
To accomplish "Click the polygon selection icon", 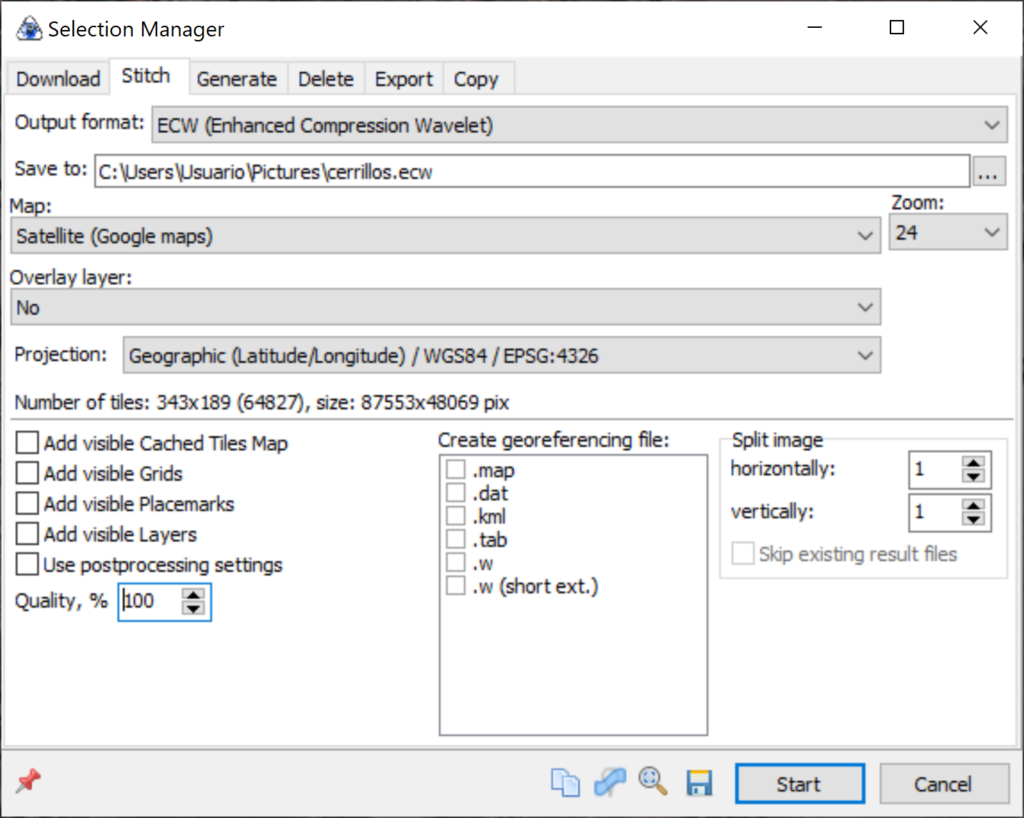I will coord(609,782).
